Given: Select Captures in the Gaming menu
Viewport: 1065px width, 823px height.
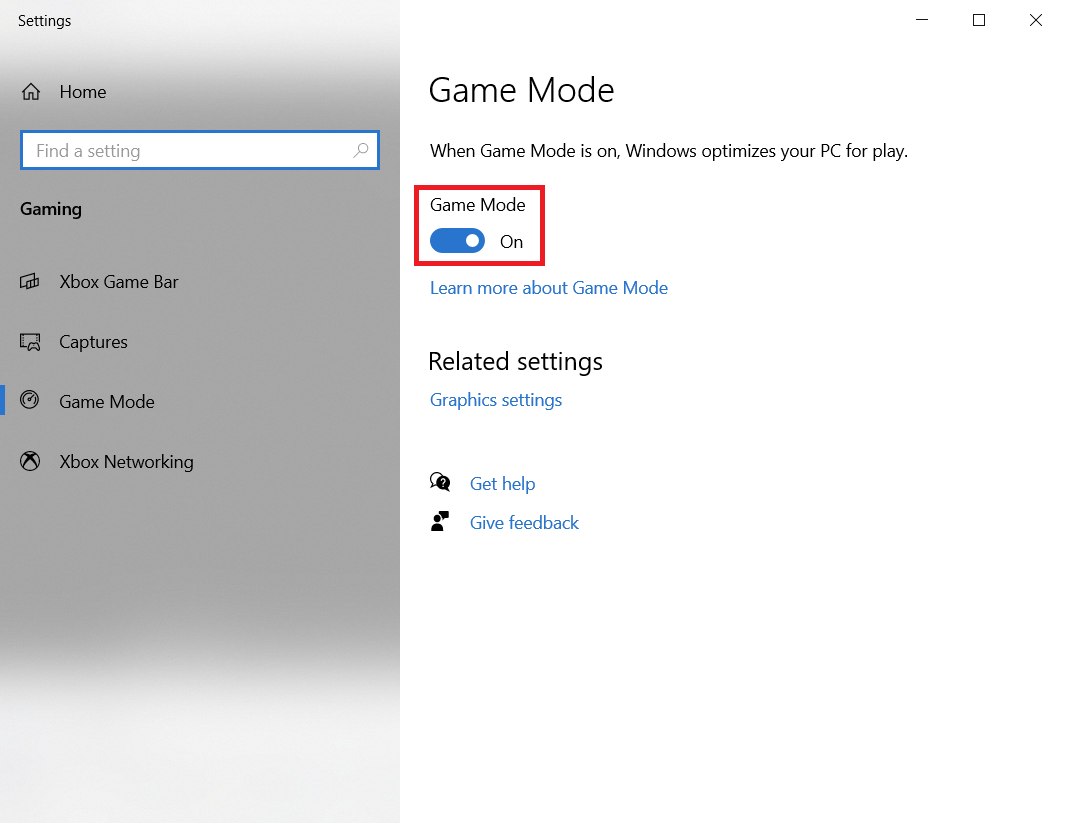Looking at the screenshot, I should [x=93, y=342].
